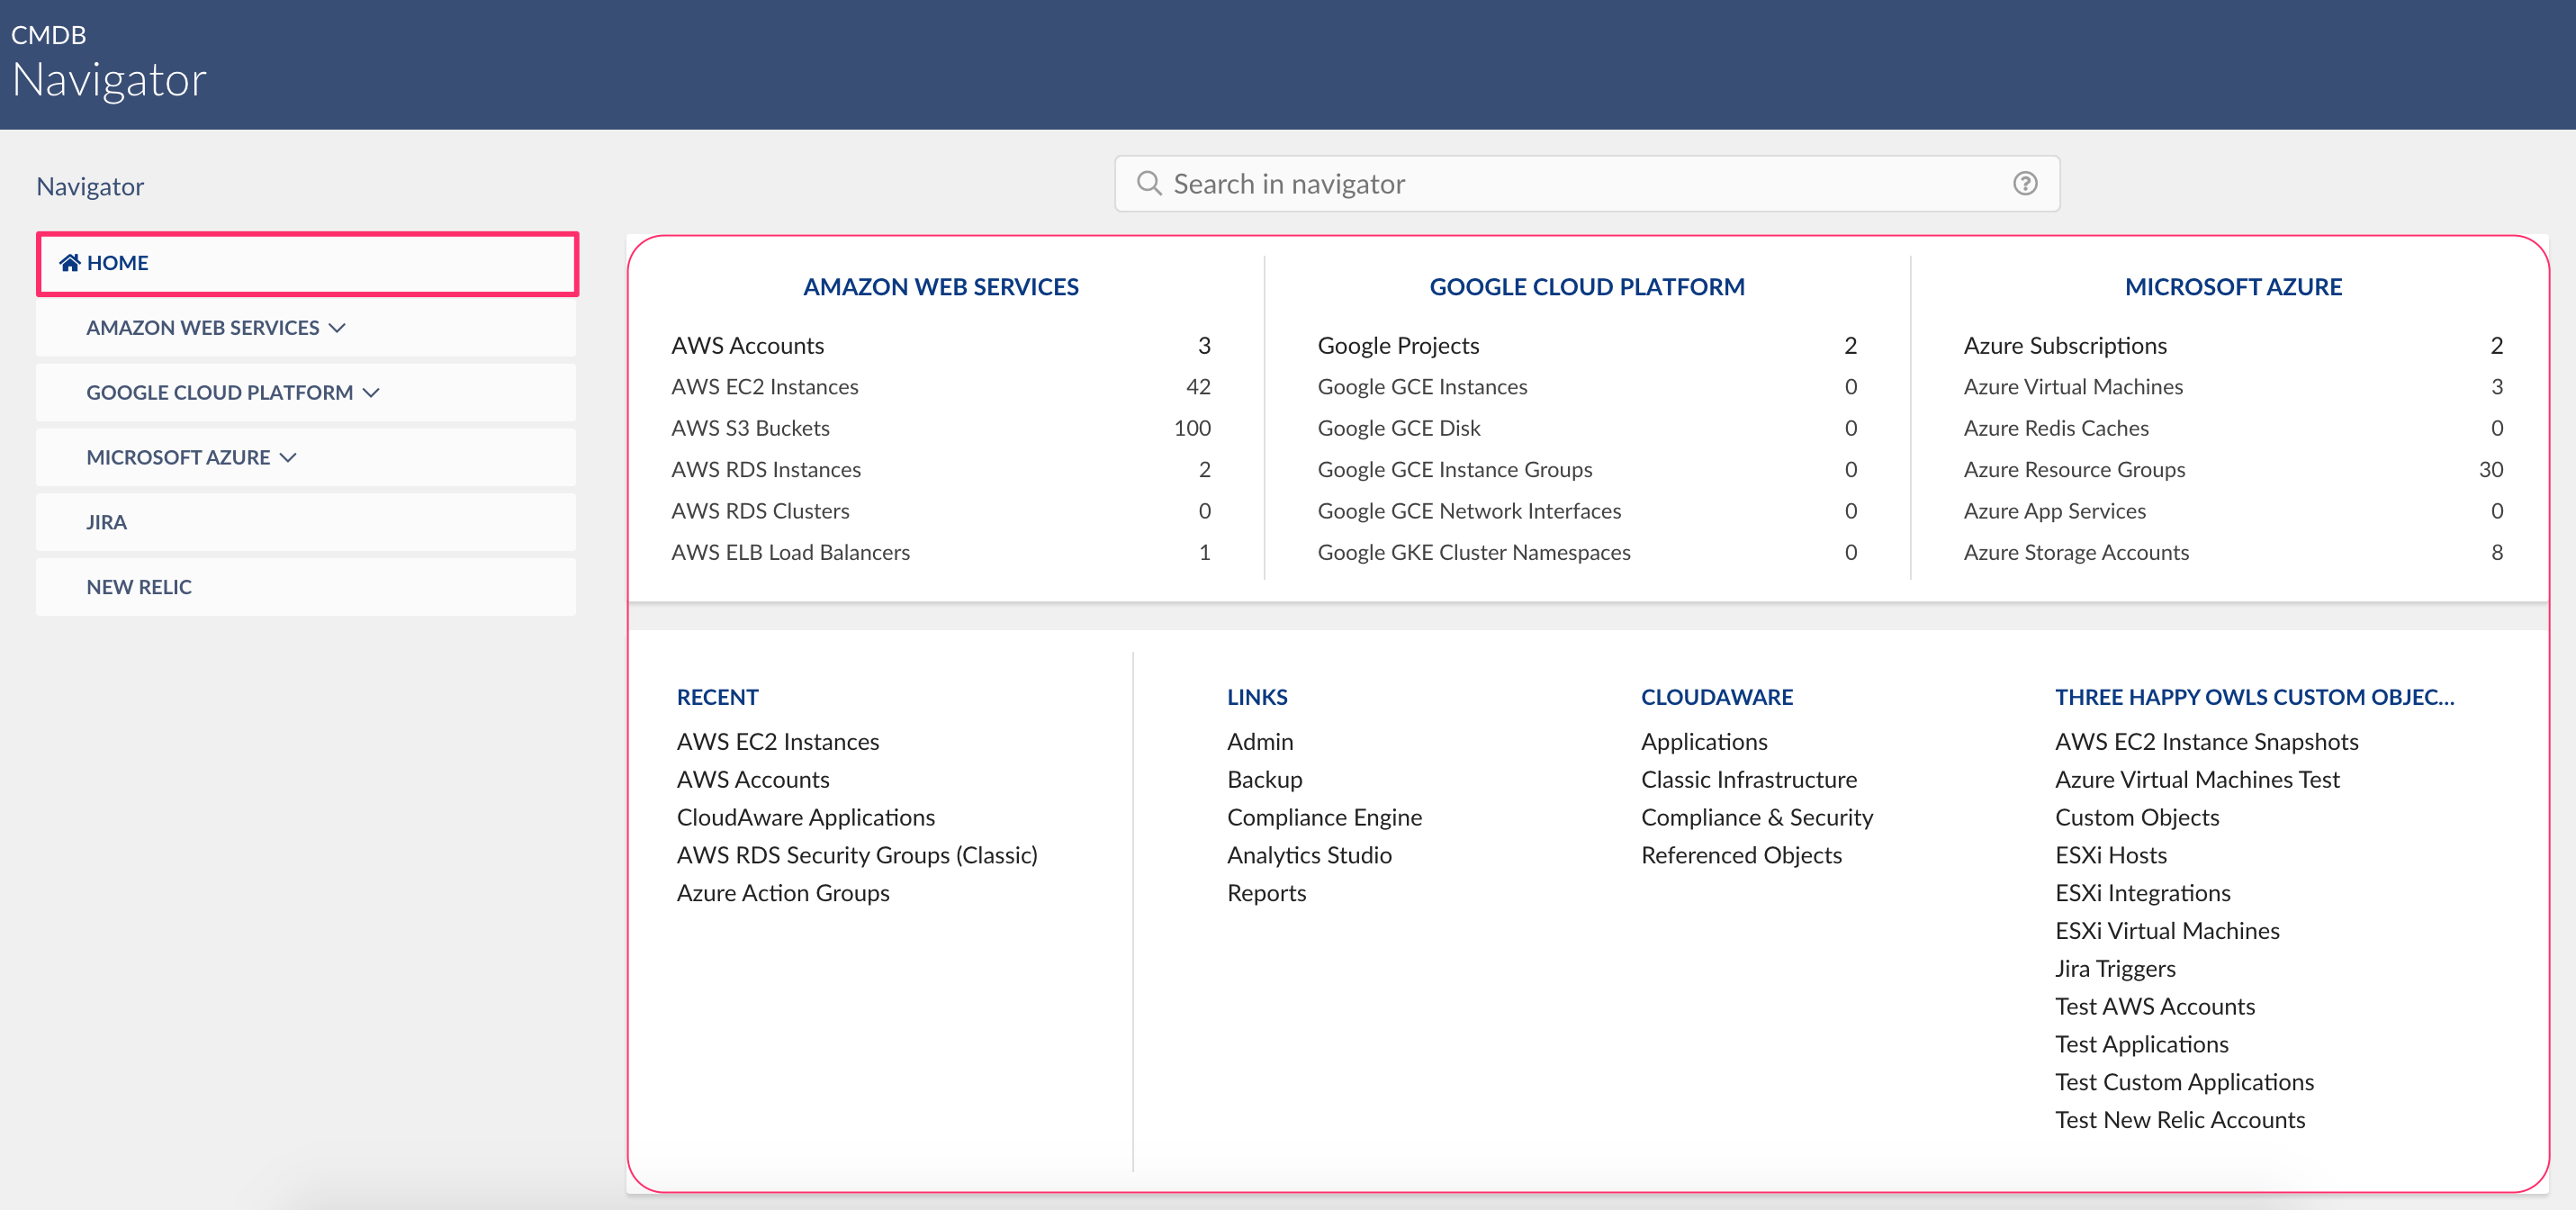Open Test New Relic Accounts link

[x=2180, y=1119]
